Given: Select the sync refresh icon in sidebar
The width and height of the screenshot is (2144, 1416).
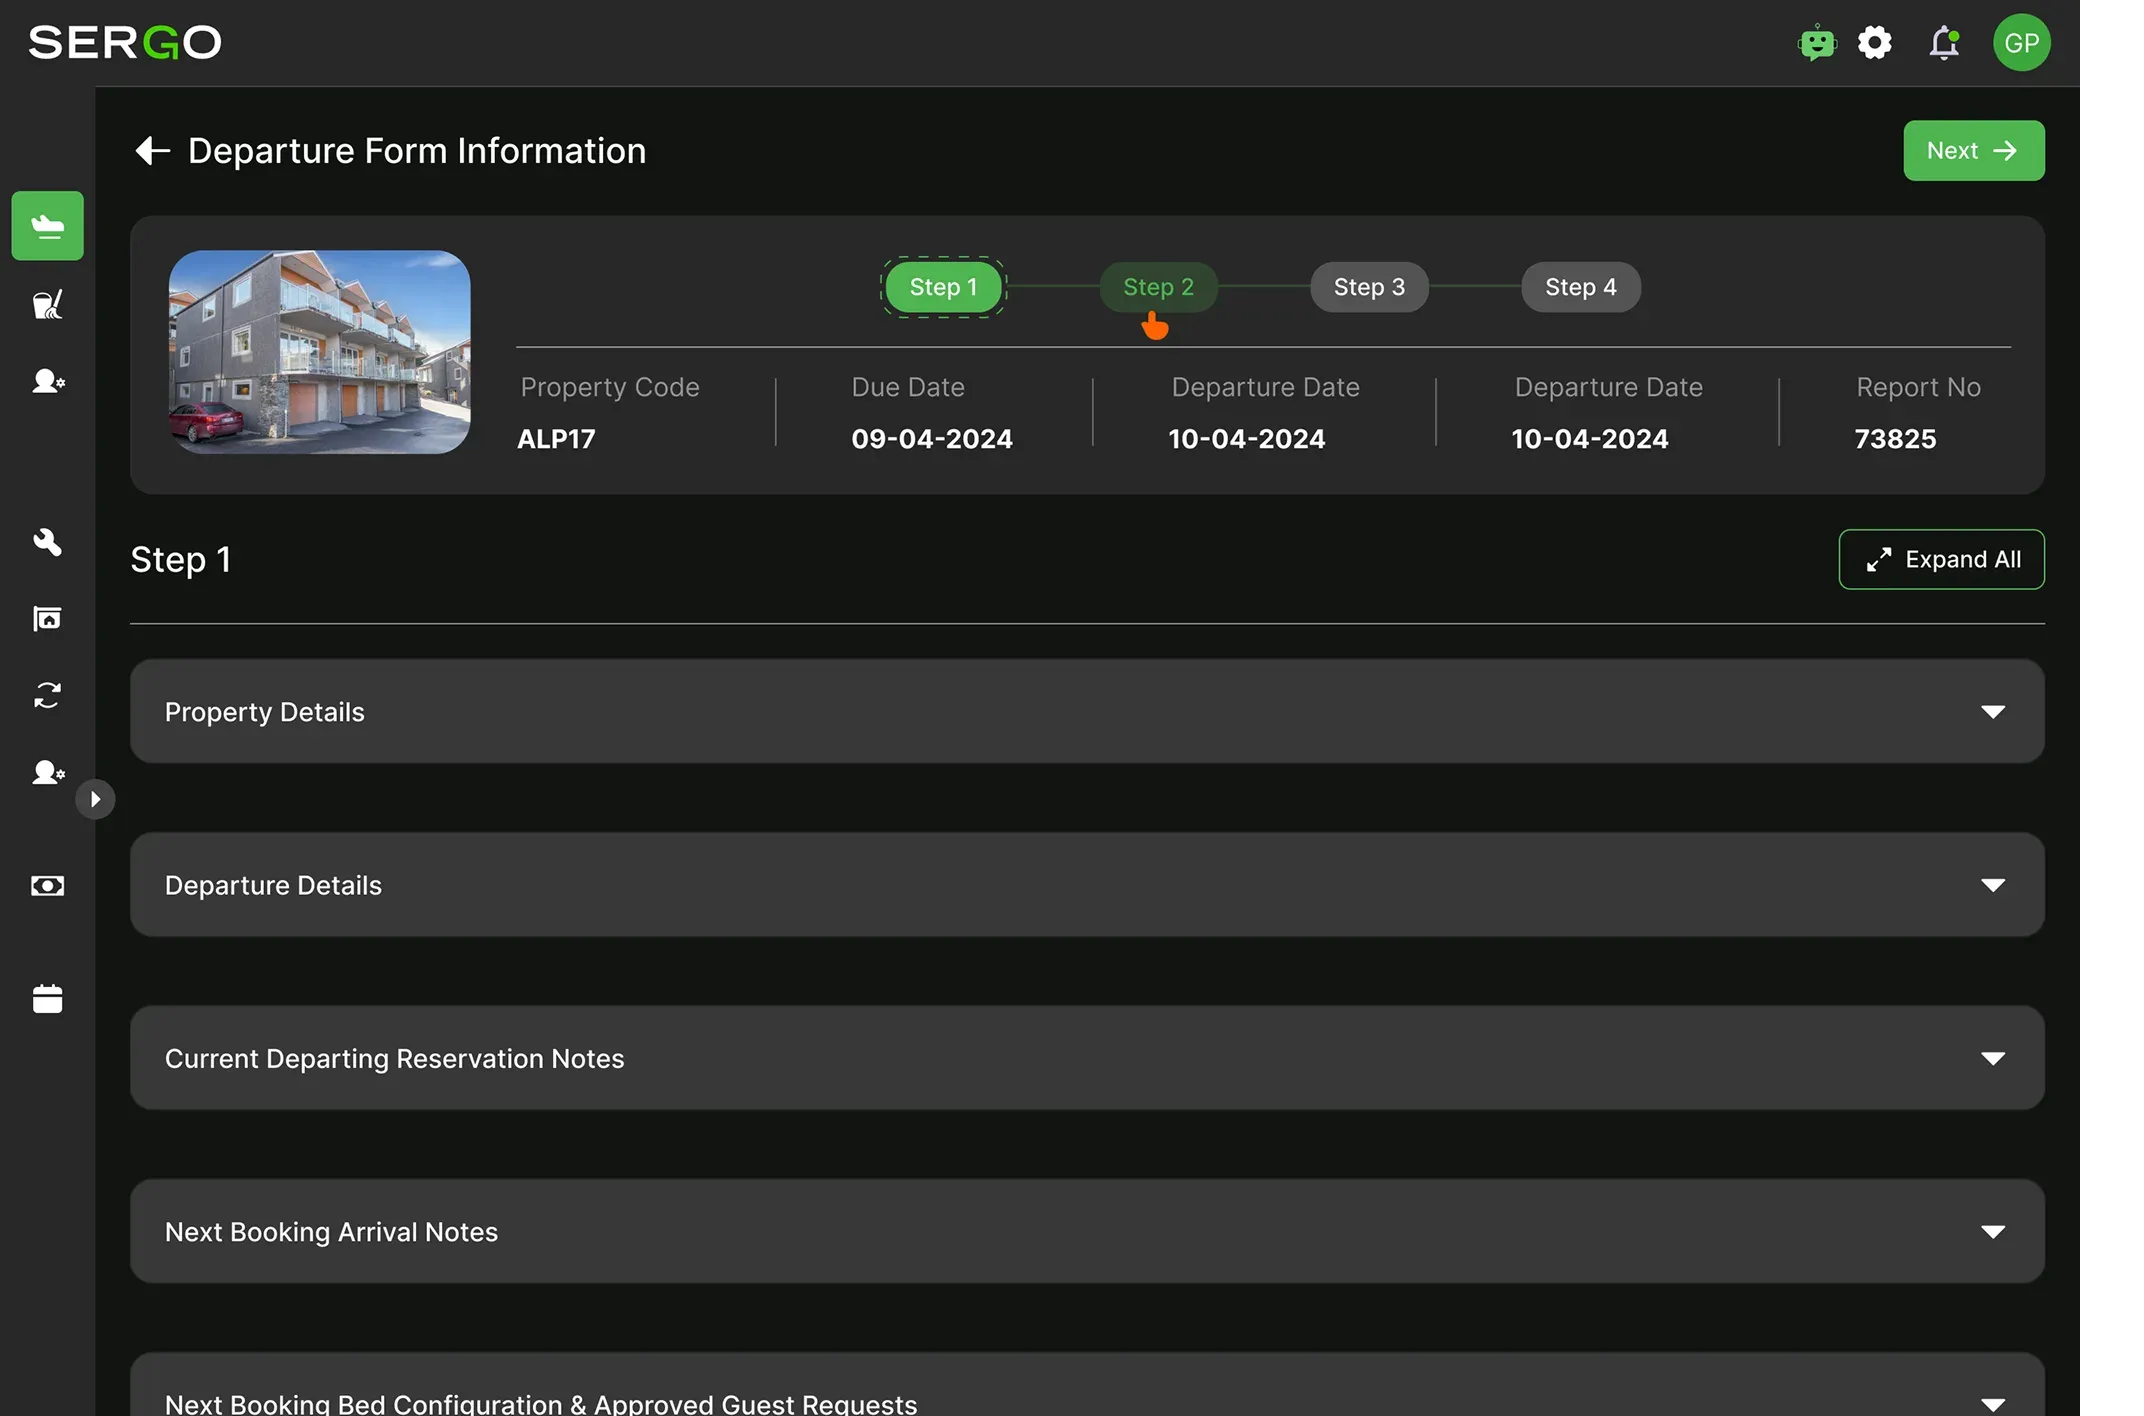Looking at the screenshot, I should 48,695.
